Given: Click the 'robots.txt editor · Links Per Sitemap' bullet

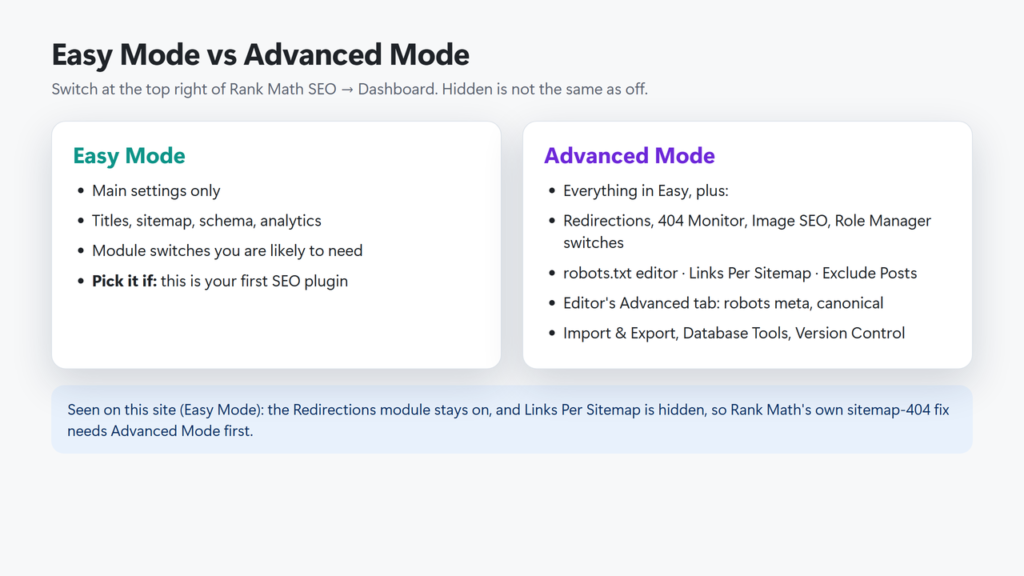Looking at the screenshot, I should click(x=740, y=273).
